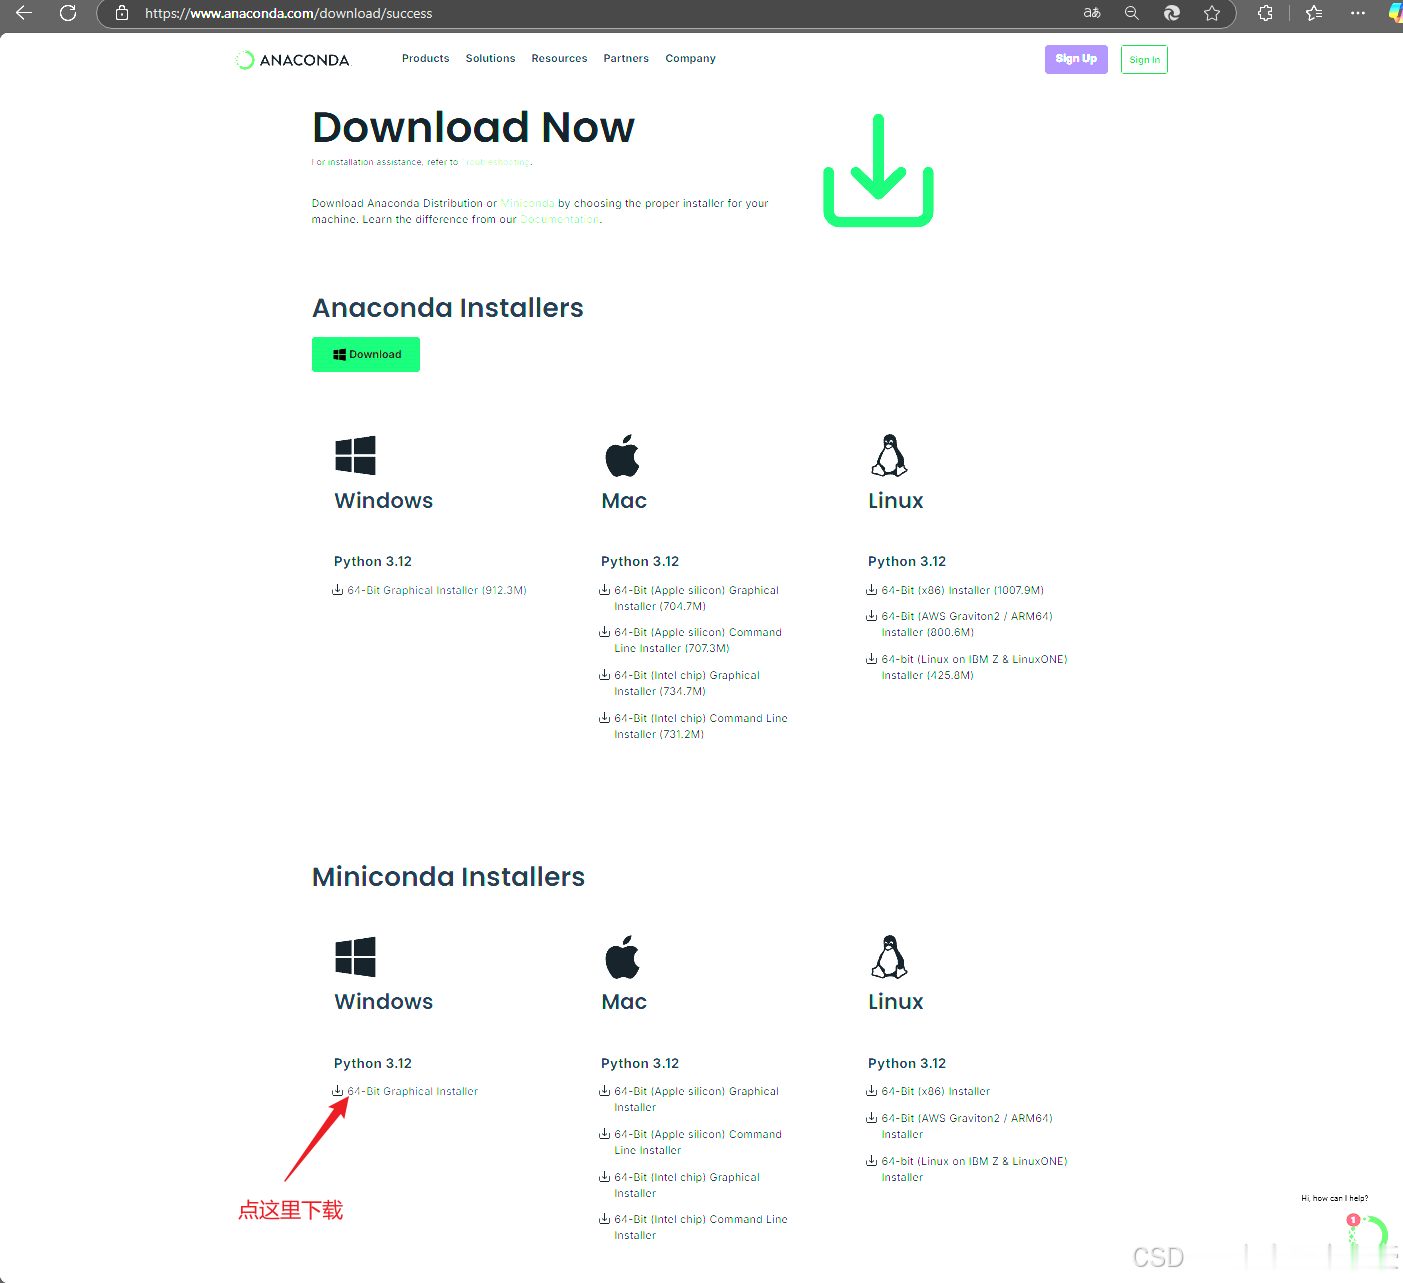This screenshot has width=1403, height=1283.
Task: Download Anaconda Linux on IBM Z Installer (425.8M)
Action: [967, 667]
